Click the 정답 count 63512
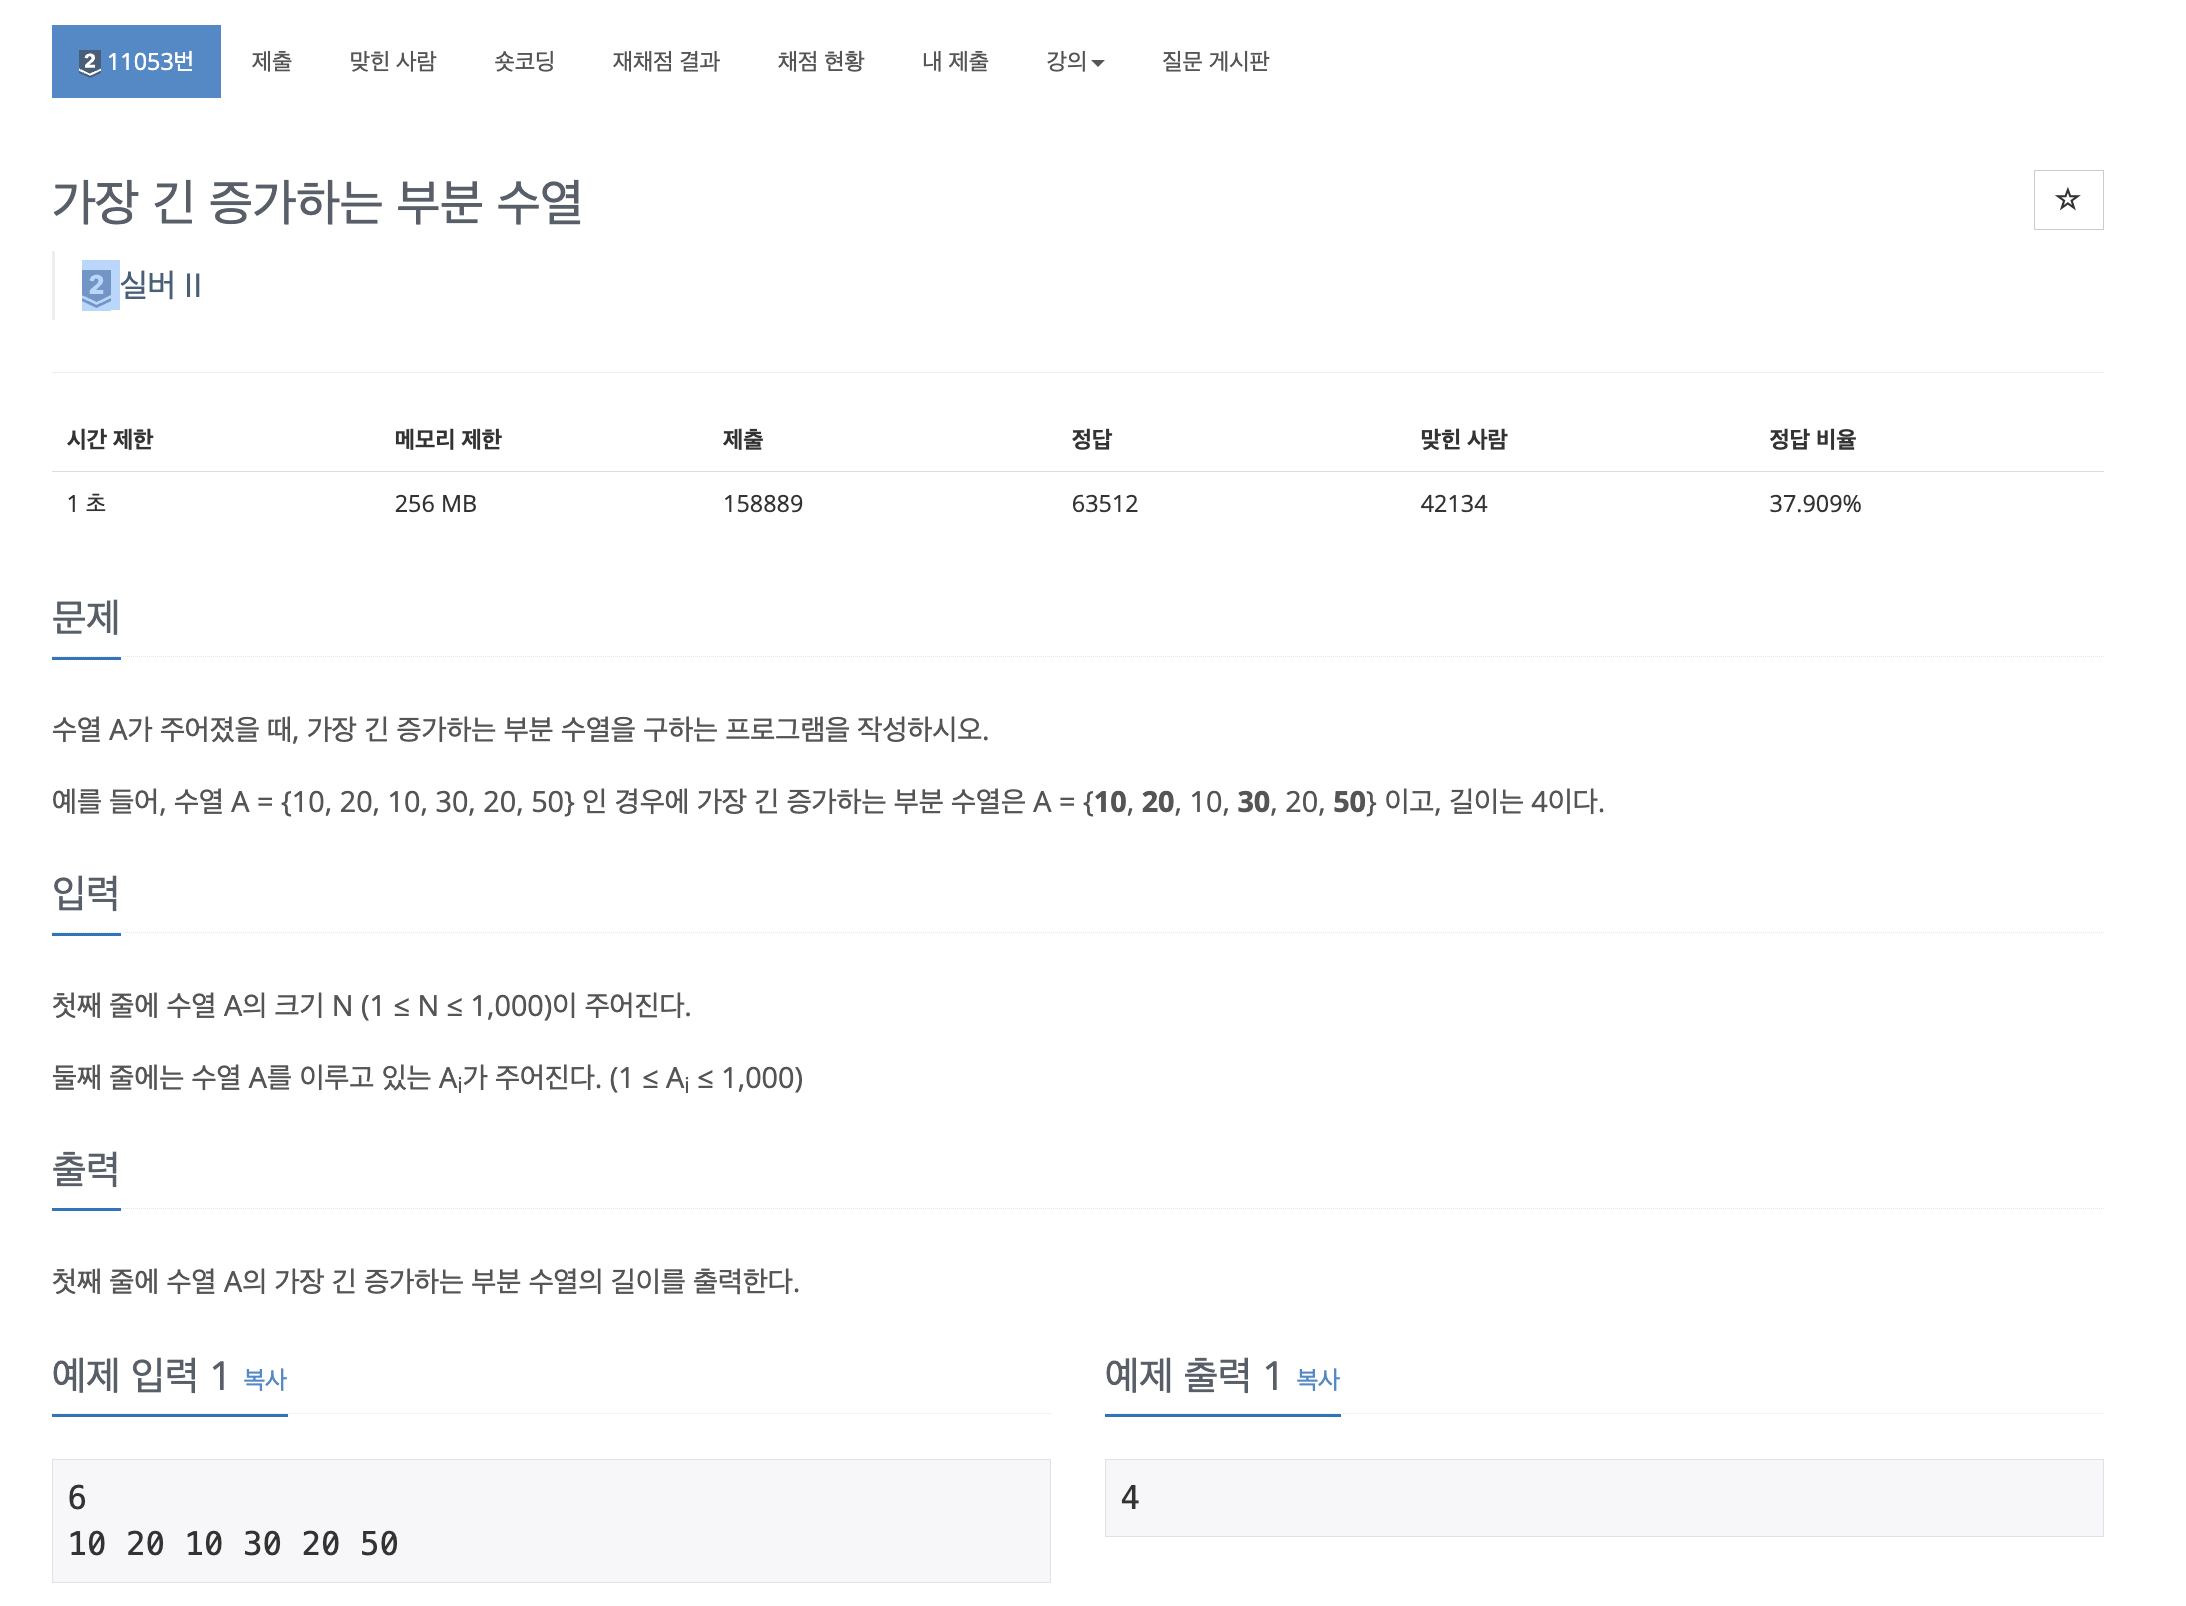Image resolution: width=2186 pixels, height=1606 pixels. click(1105, 503)
